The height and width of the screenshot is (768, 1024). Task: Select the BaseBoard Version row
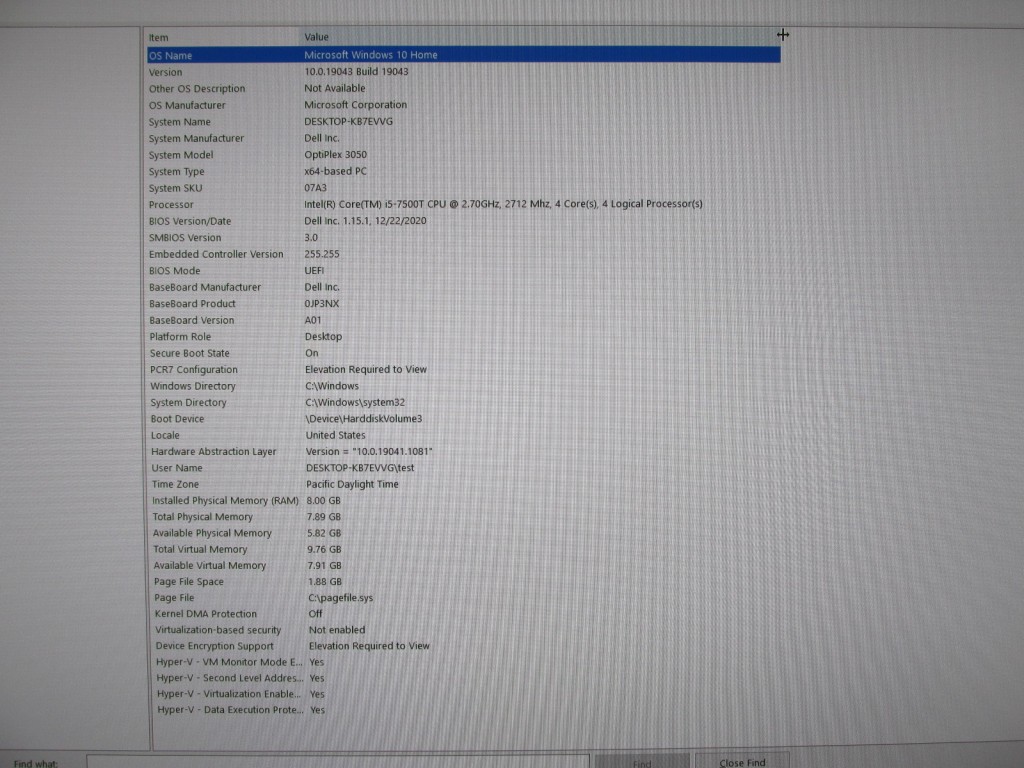tap(191, 320)
